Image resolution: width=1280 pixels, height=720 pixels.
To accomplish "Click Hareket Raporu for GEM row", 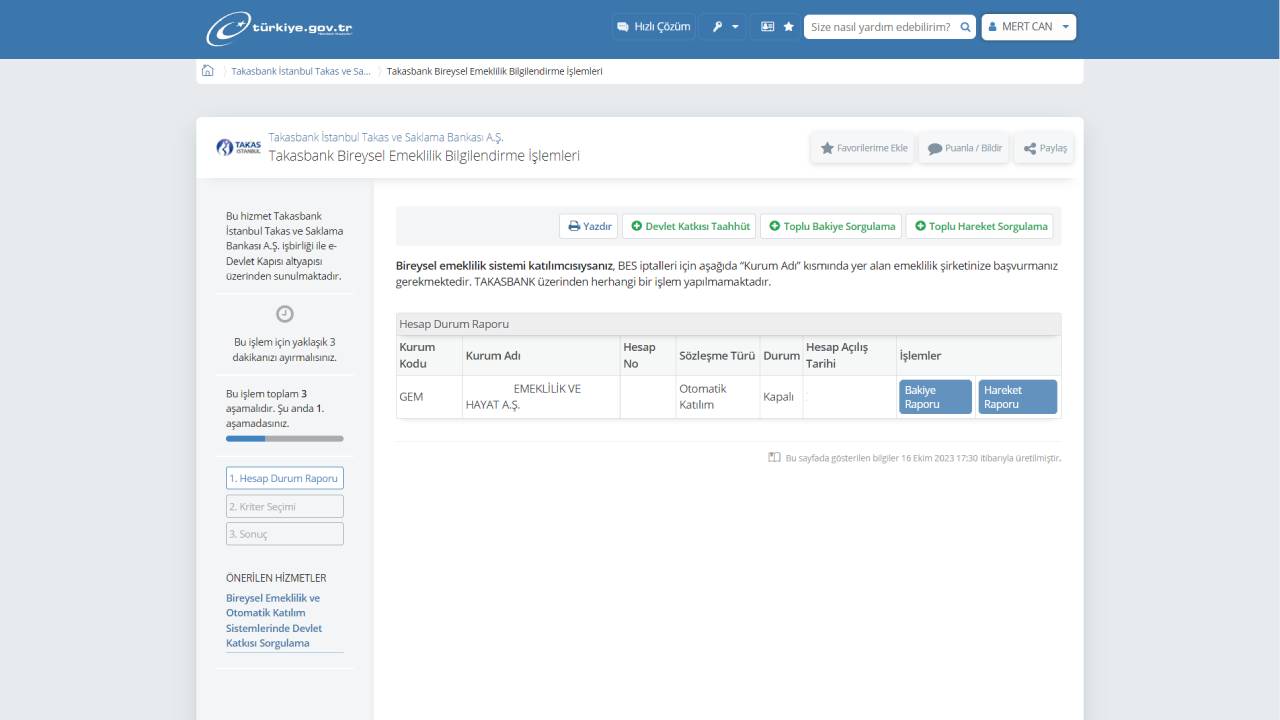I will [x=1017, y=397].
